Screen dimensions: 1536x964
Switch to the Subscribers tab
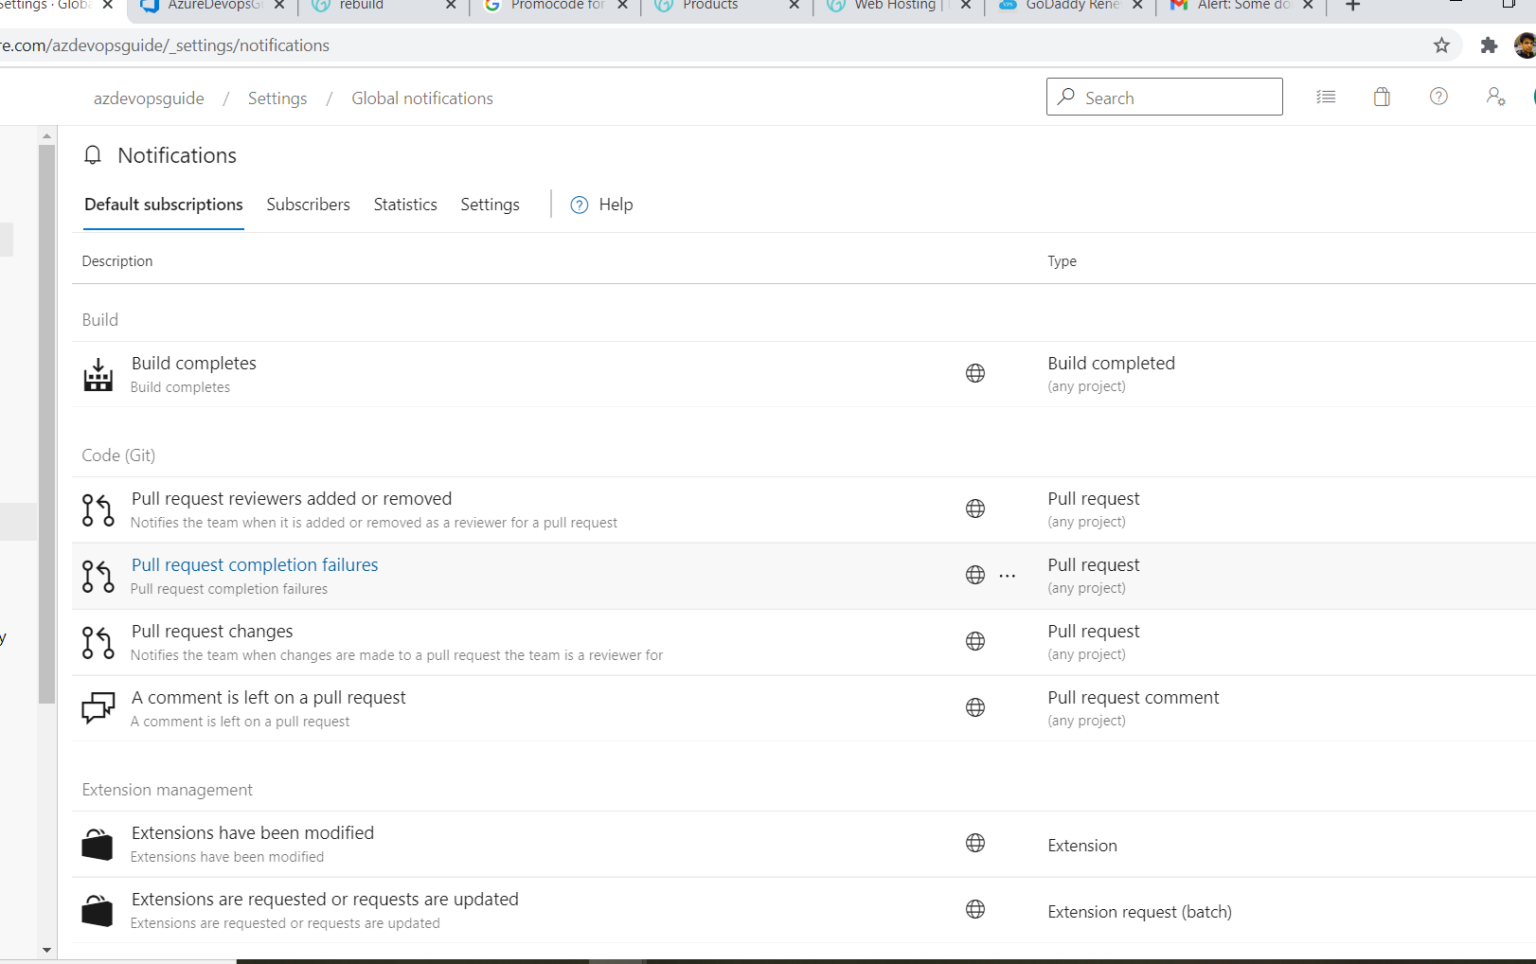coord(308,204)
